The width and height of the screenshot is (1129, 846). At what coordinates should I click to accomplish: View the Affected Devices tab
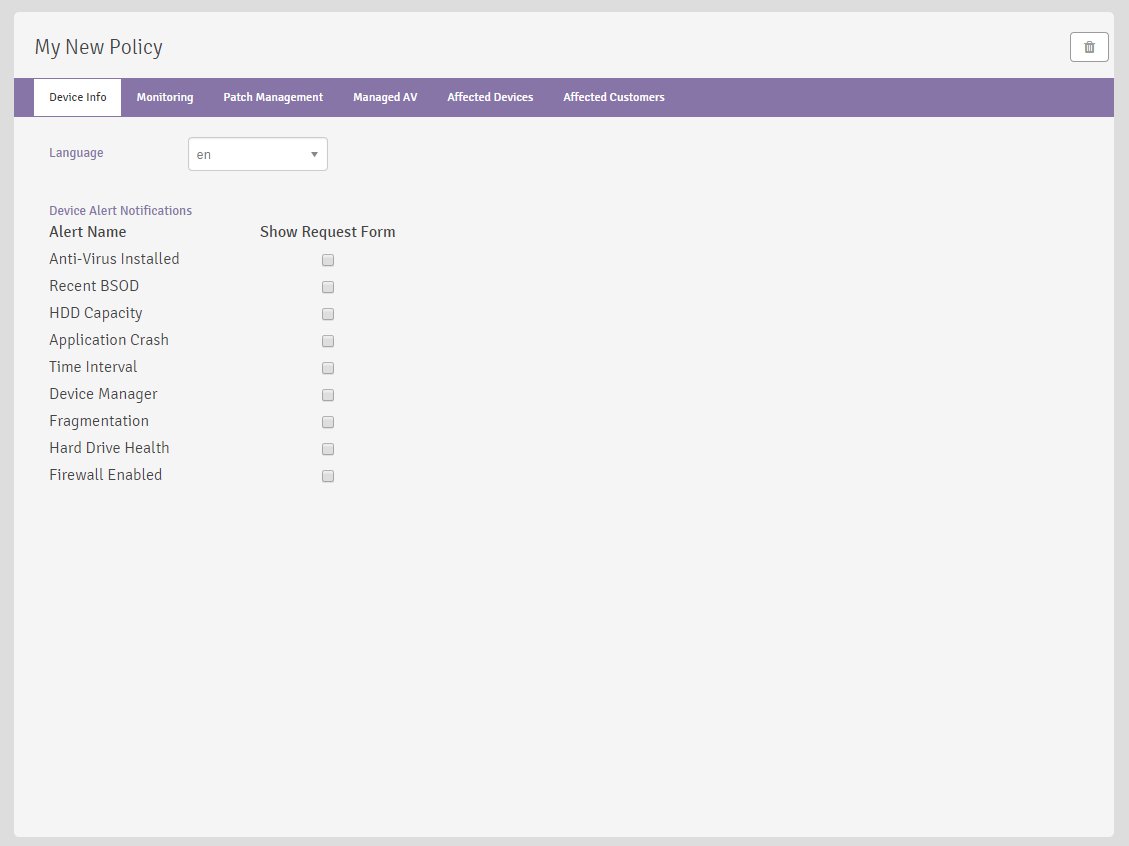tap(490, 97)
